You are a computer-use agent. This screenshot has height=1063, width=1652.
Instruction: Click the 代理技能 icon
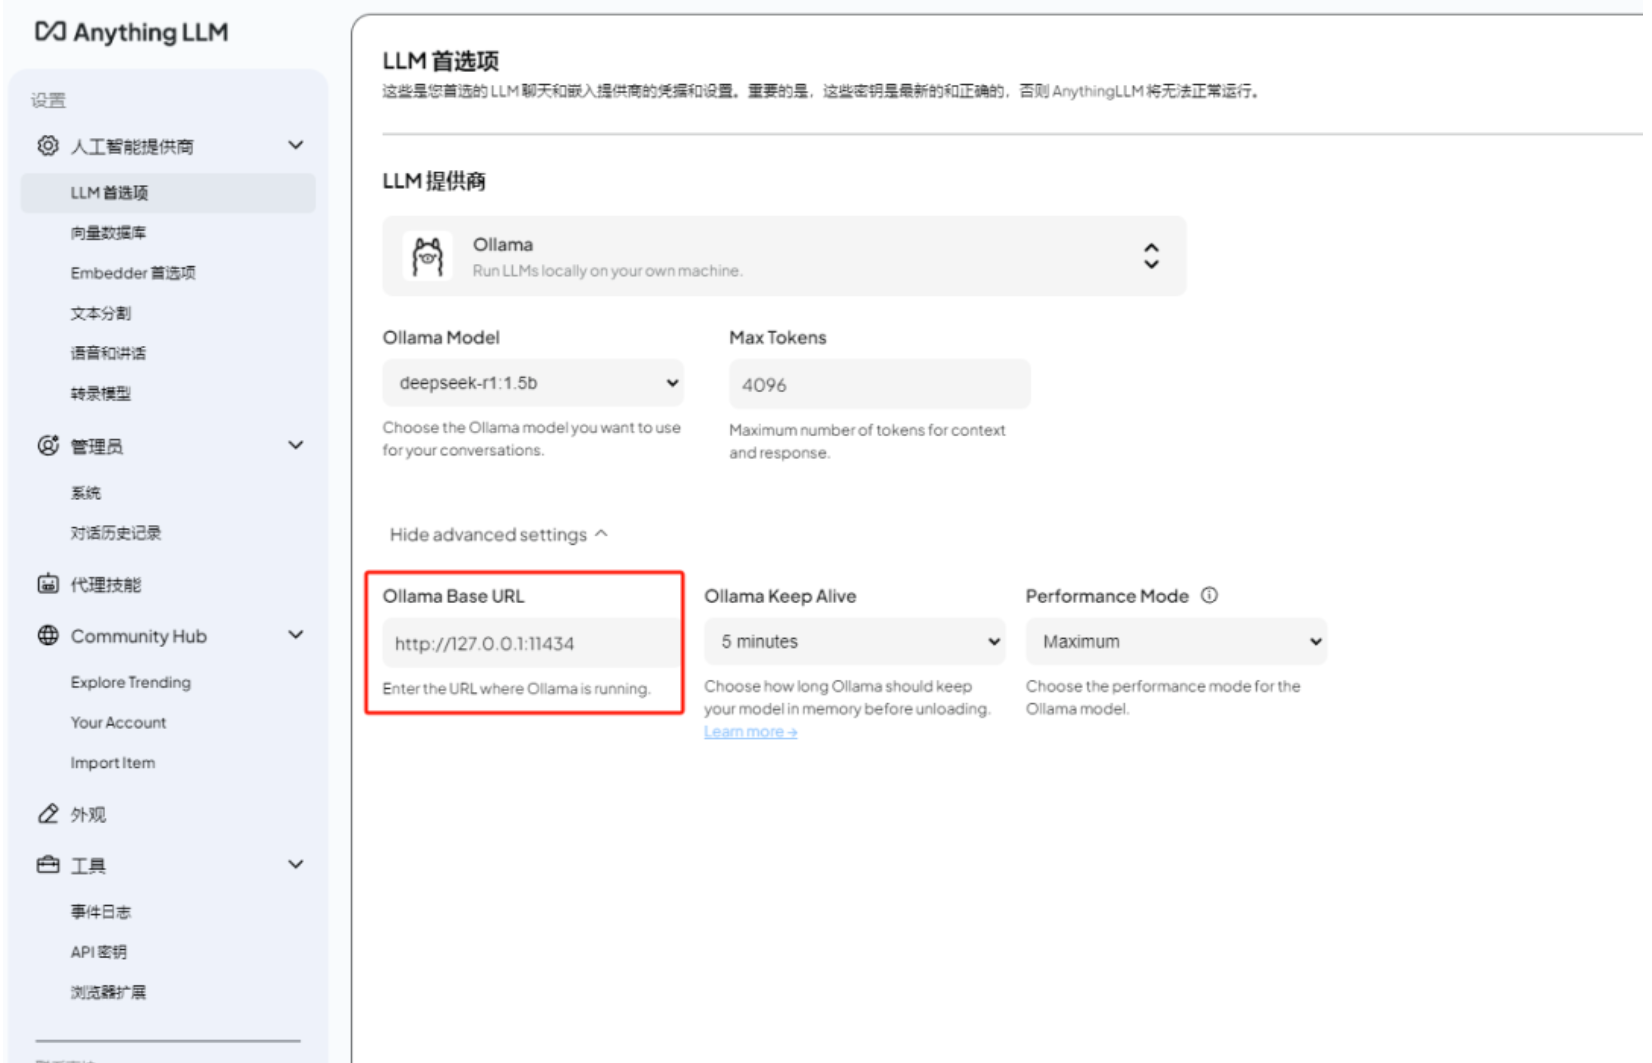[47, 584]
